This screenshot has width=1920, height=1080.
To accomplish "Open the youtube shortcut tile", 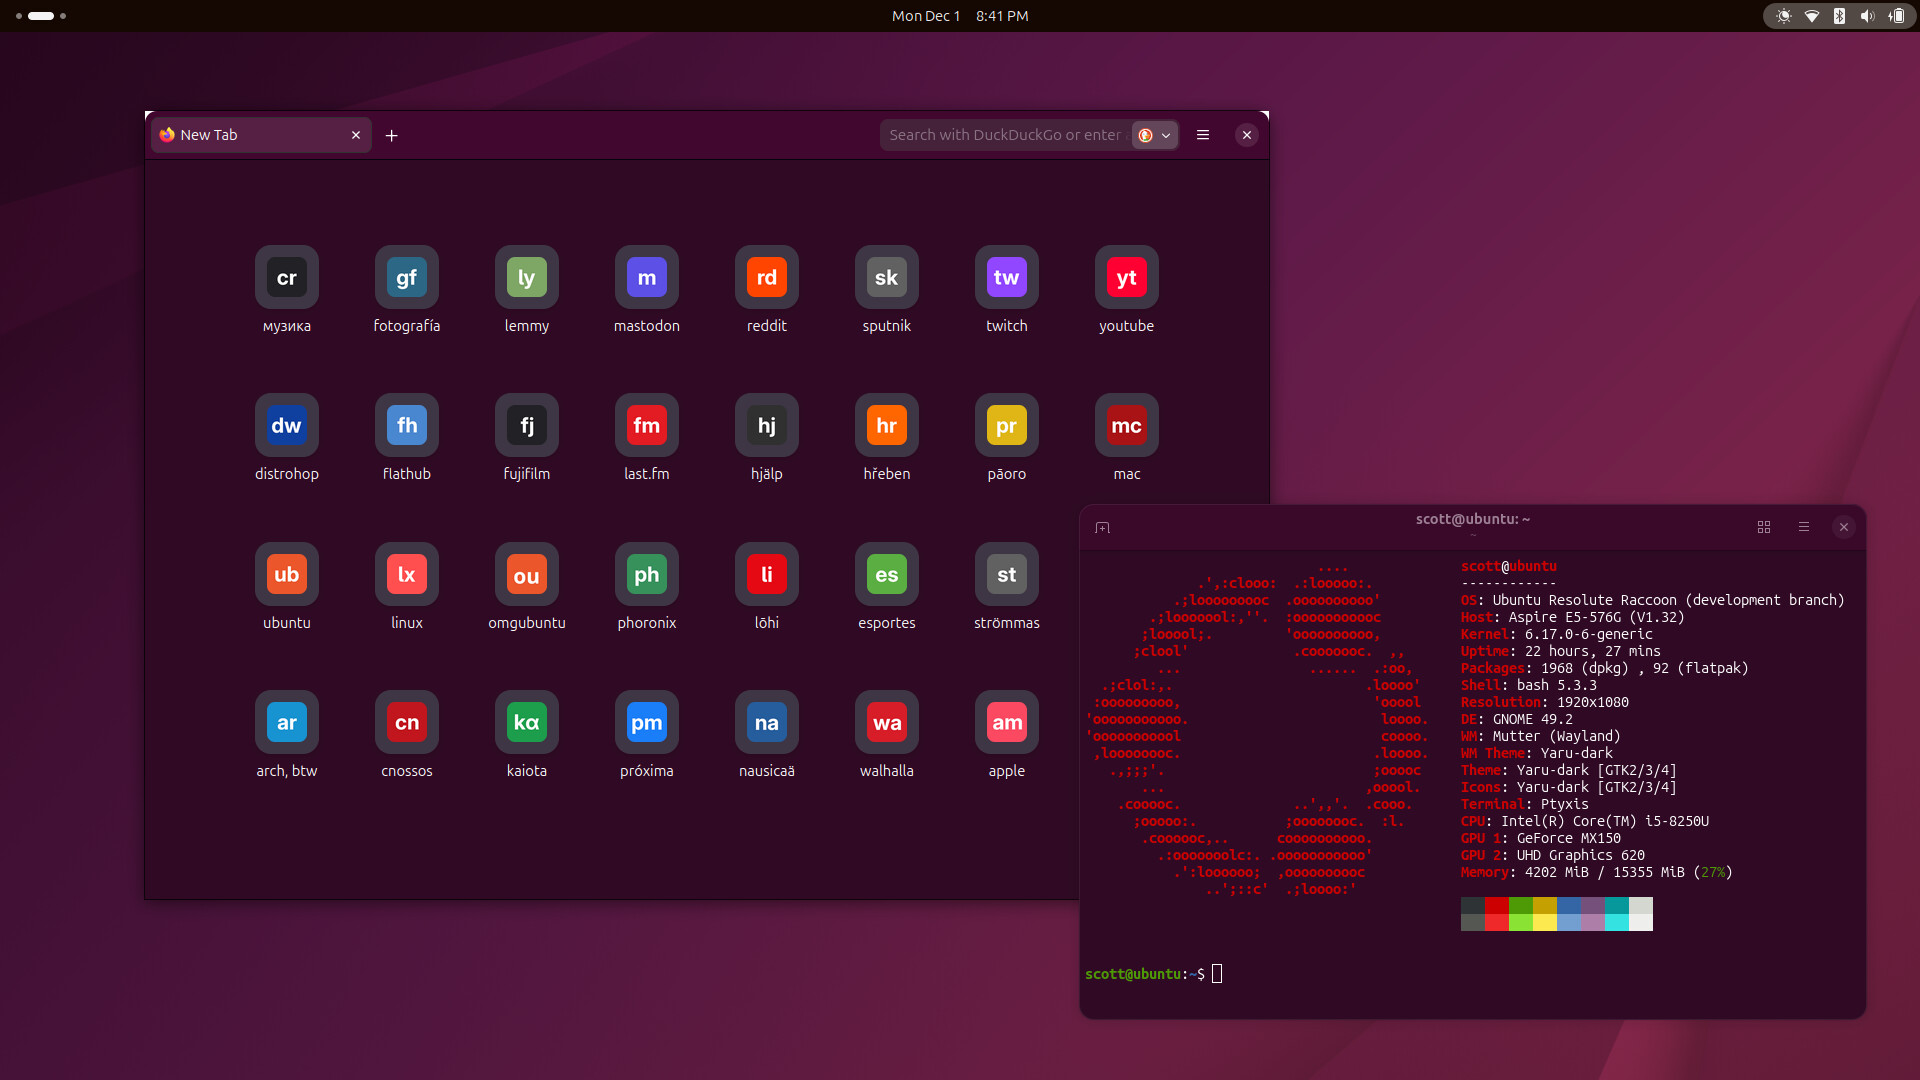I will click(x=1126, y=278).
